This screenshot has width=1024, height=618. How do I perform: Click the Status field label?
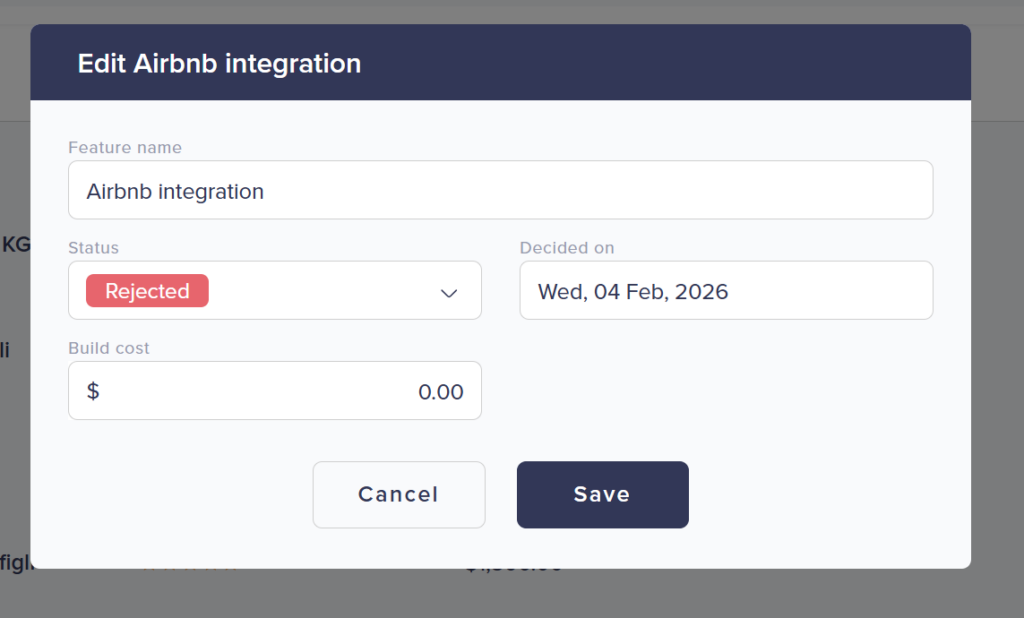click(93, 247)
